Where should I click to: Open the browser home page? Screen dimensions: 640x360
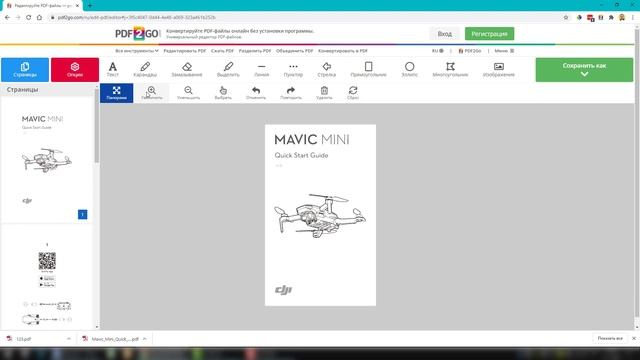[40, 18]
